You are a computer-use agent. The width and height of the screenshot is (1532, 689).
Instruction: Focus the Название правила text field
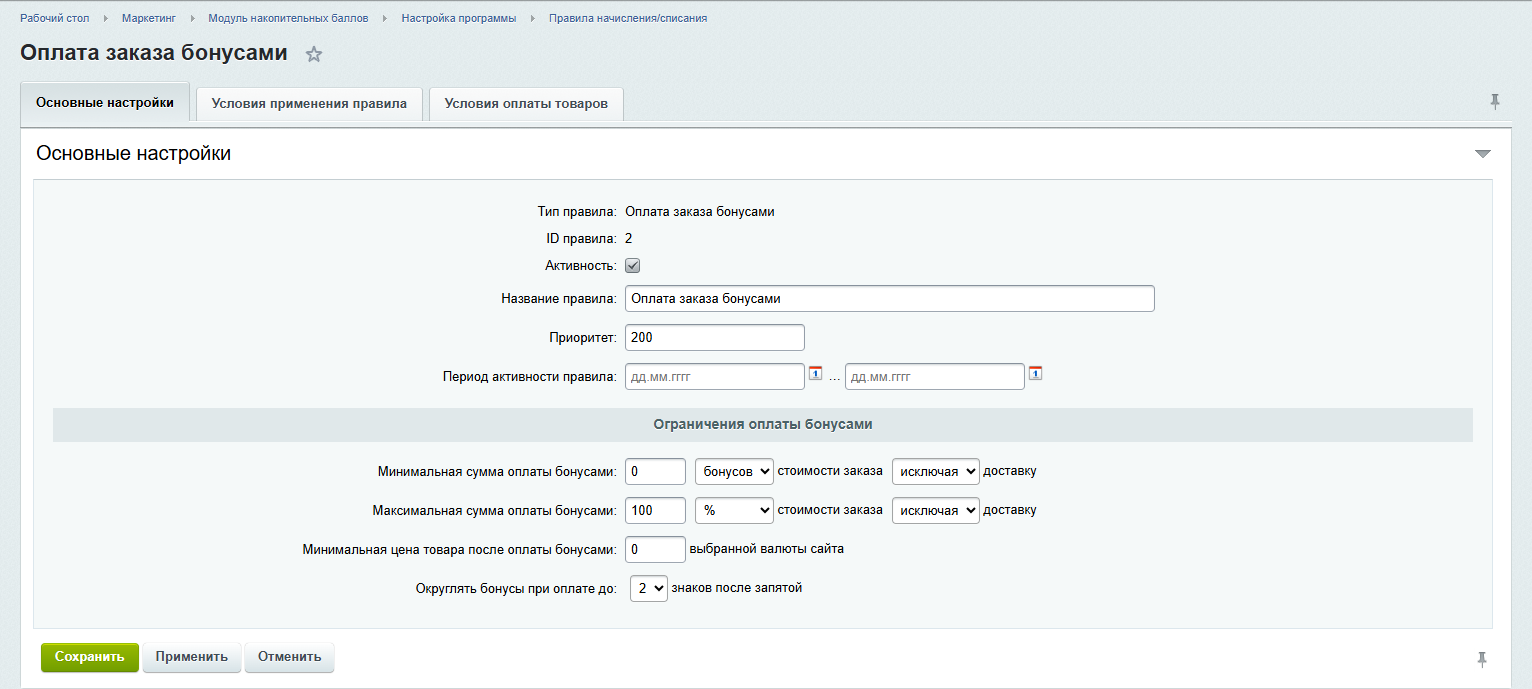(x=890, y=298)
